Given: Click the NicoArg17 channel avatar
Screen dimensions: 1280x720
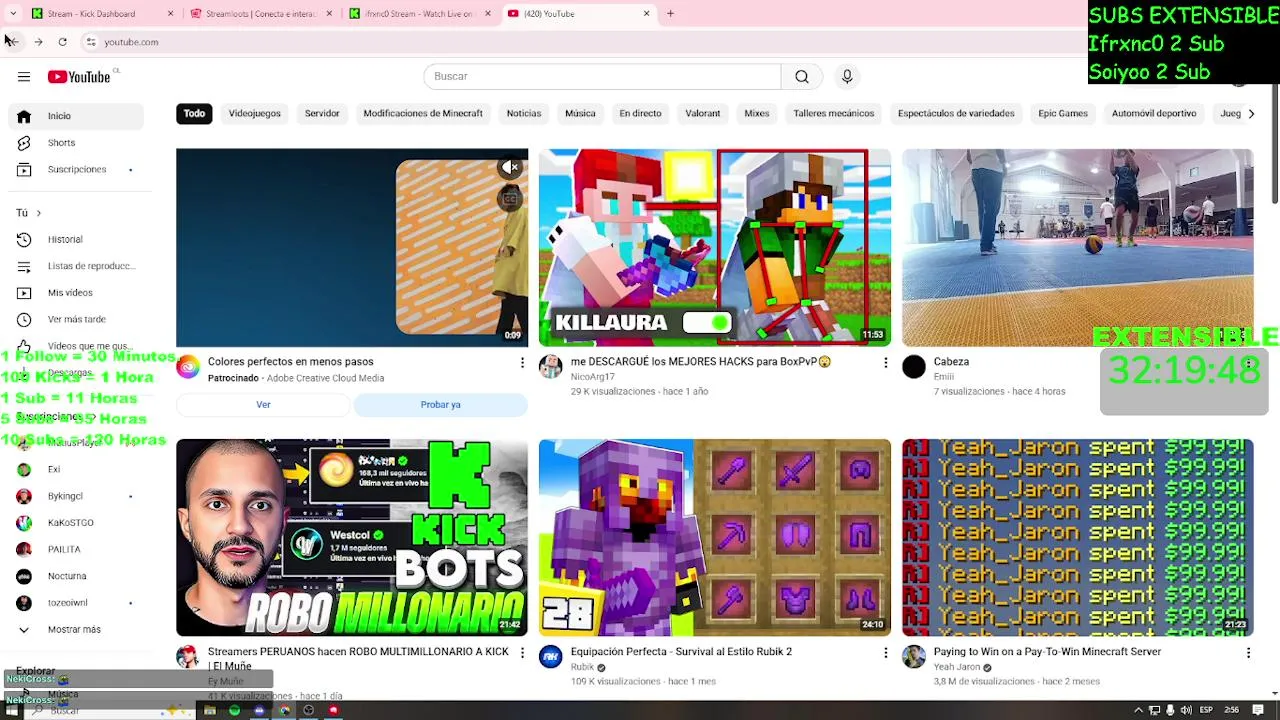Looking at the screenshot, I should tap(551, 367).
